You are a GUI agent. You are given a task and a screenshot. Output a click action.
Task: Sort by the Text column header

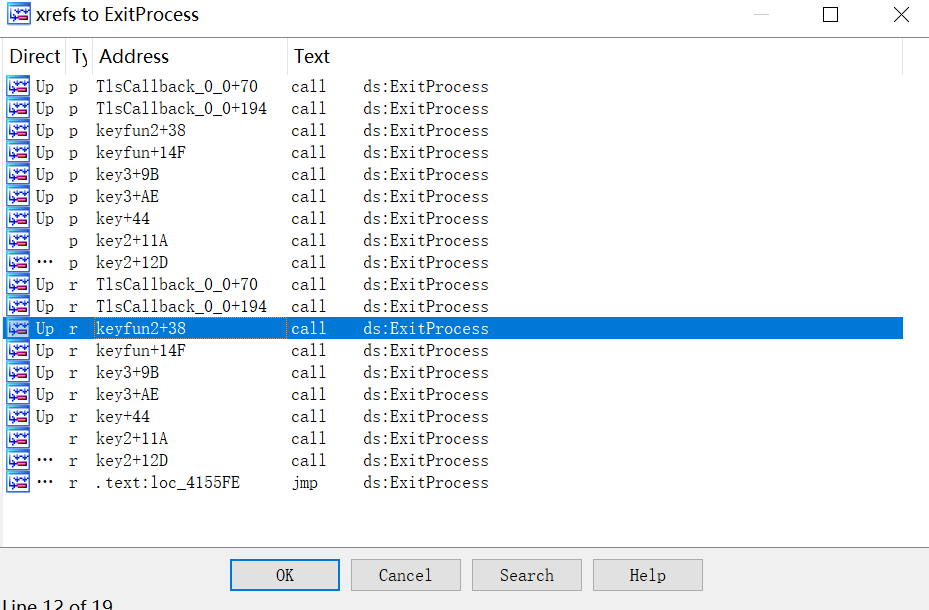pyautogui.click(x=595, y=56)
